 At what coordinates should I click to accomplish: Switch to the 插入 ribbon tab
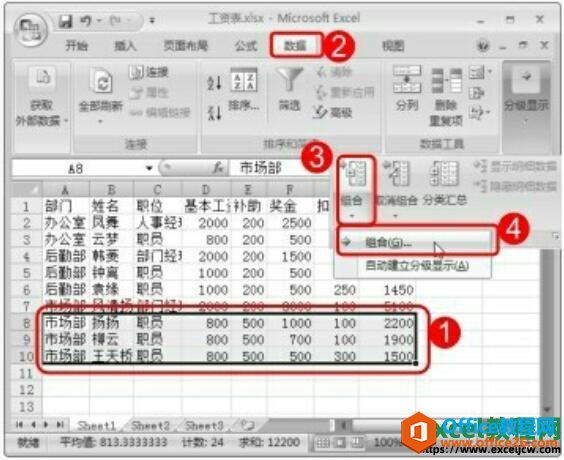tap(125, 46)
